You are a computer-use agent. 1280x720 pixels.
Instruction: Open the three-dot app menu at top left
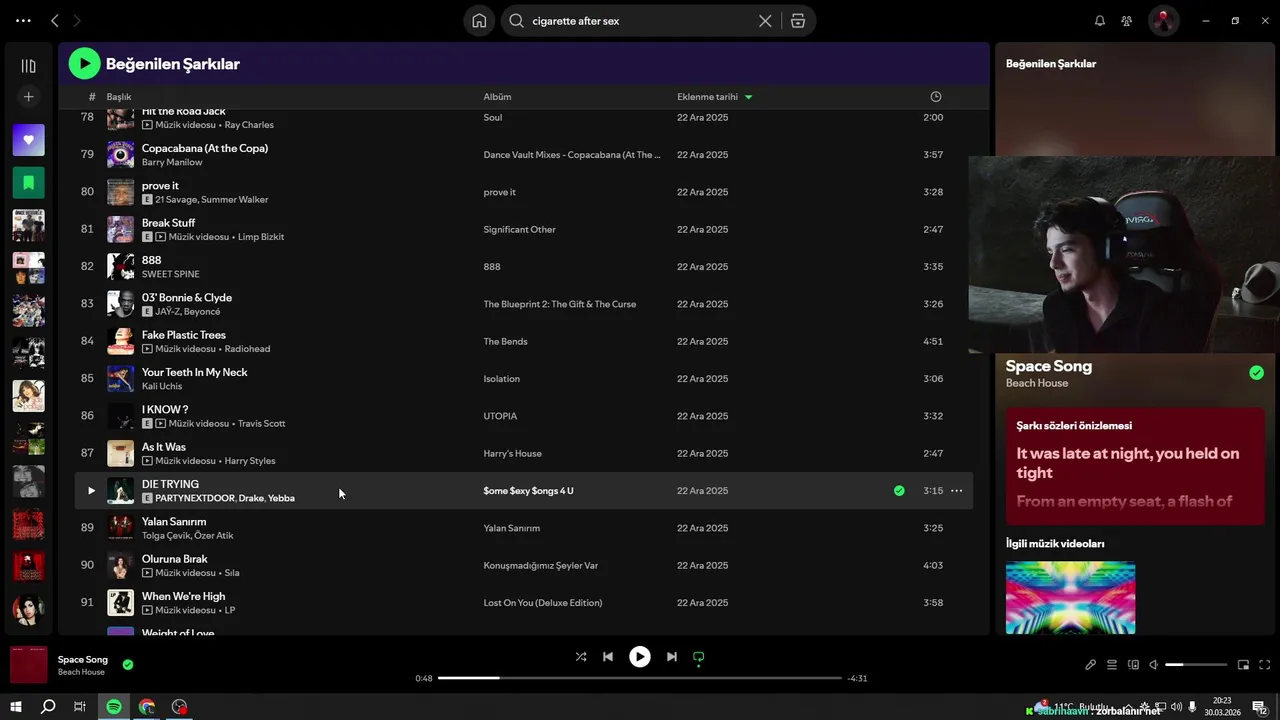(23, 21)
